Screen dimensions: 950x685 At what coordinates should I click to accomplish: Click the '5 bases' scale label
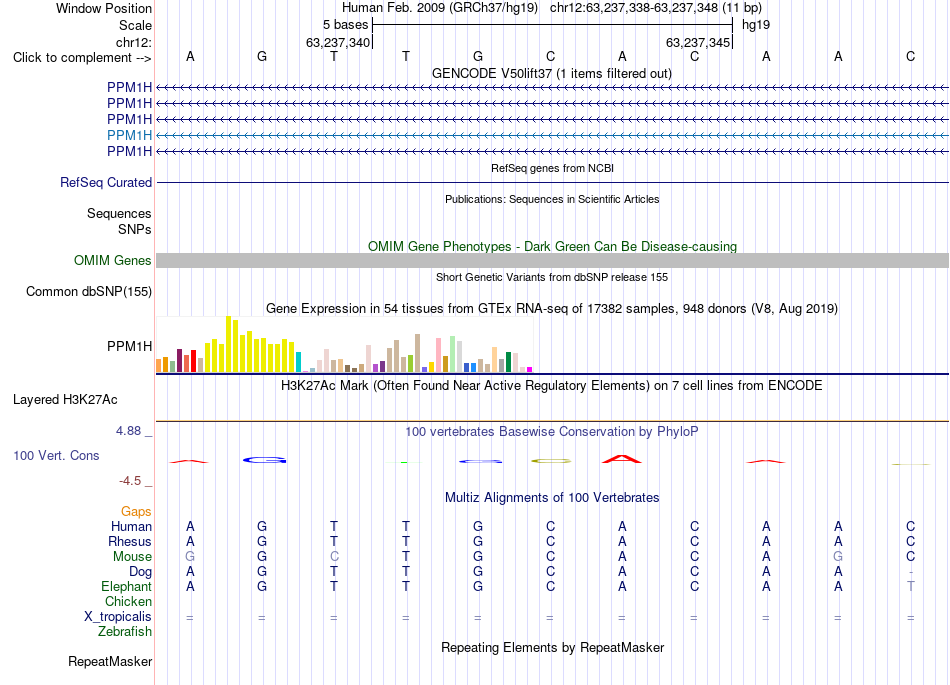tap(345, 25)
